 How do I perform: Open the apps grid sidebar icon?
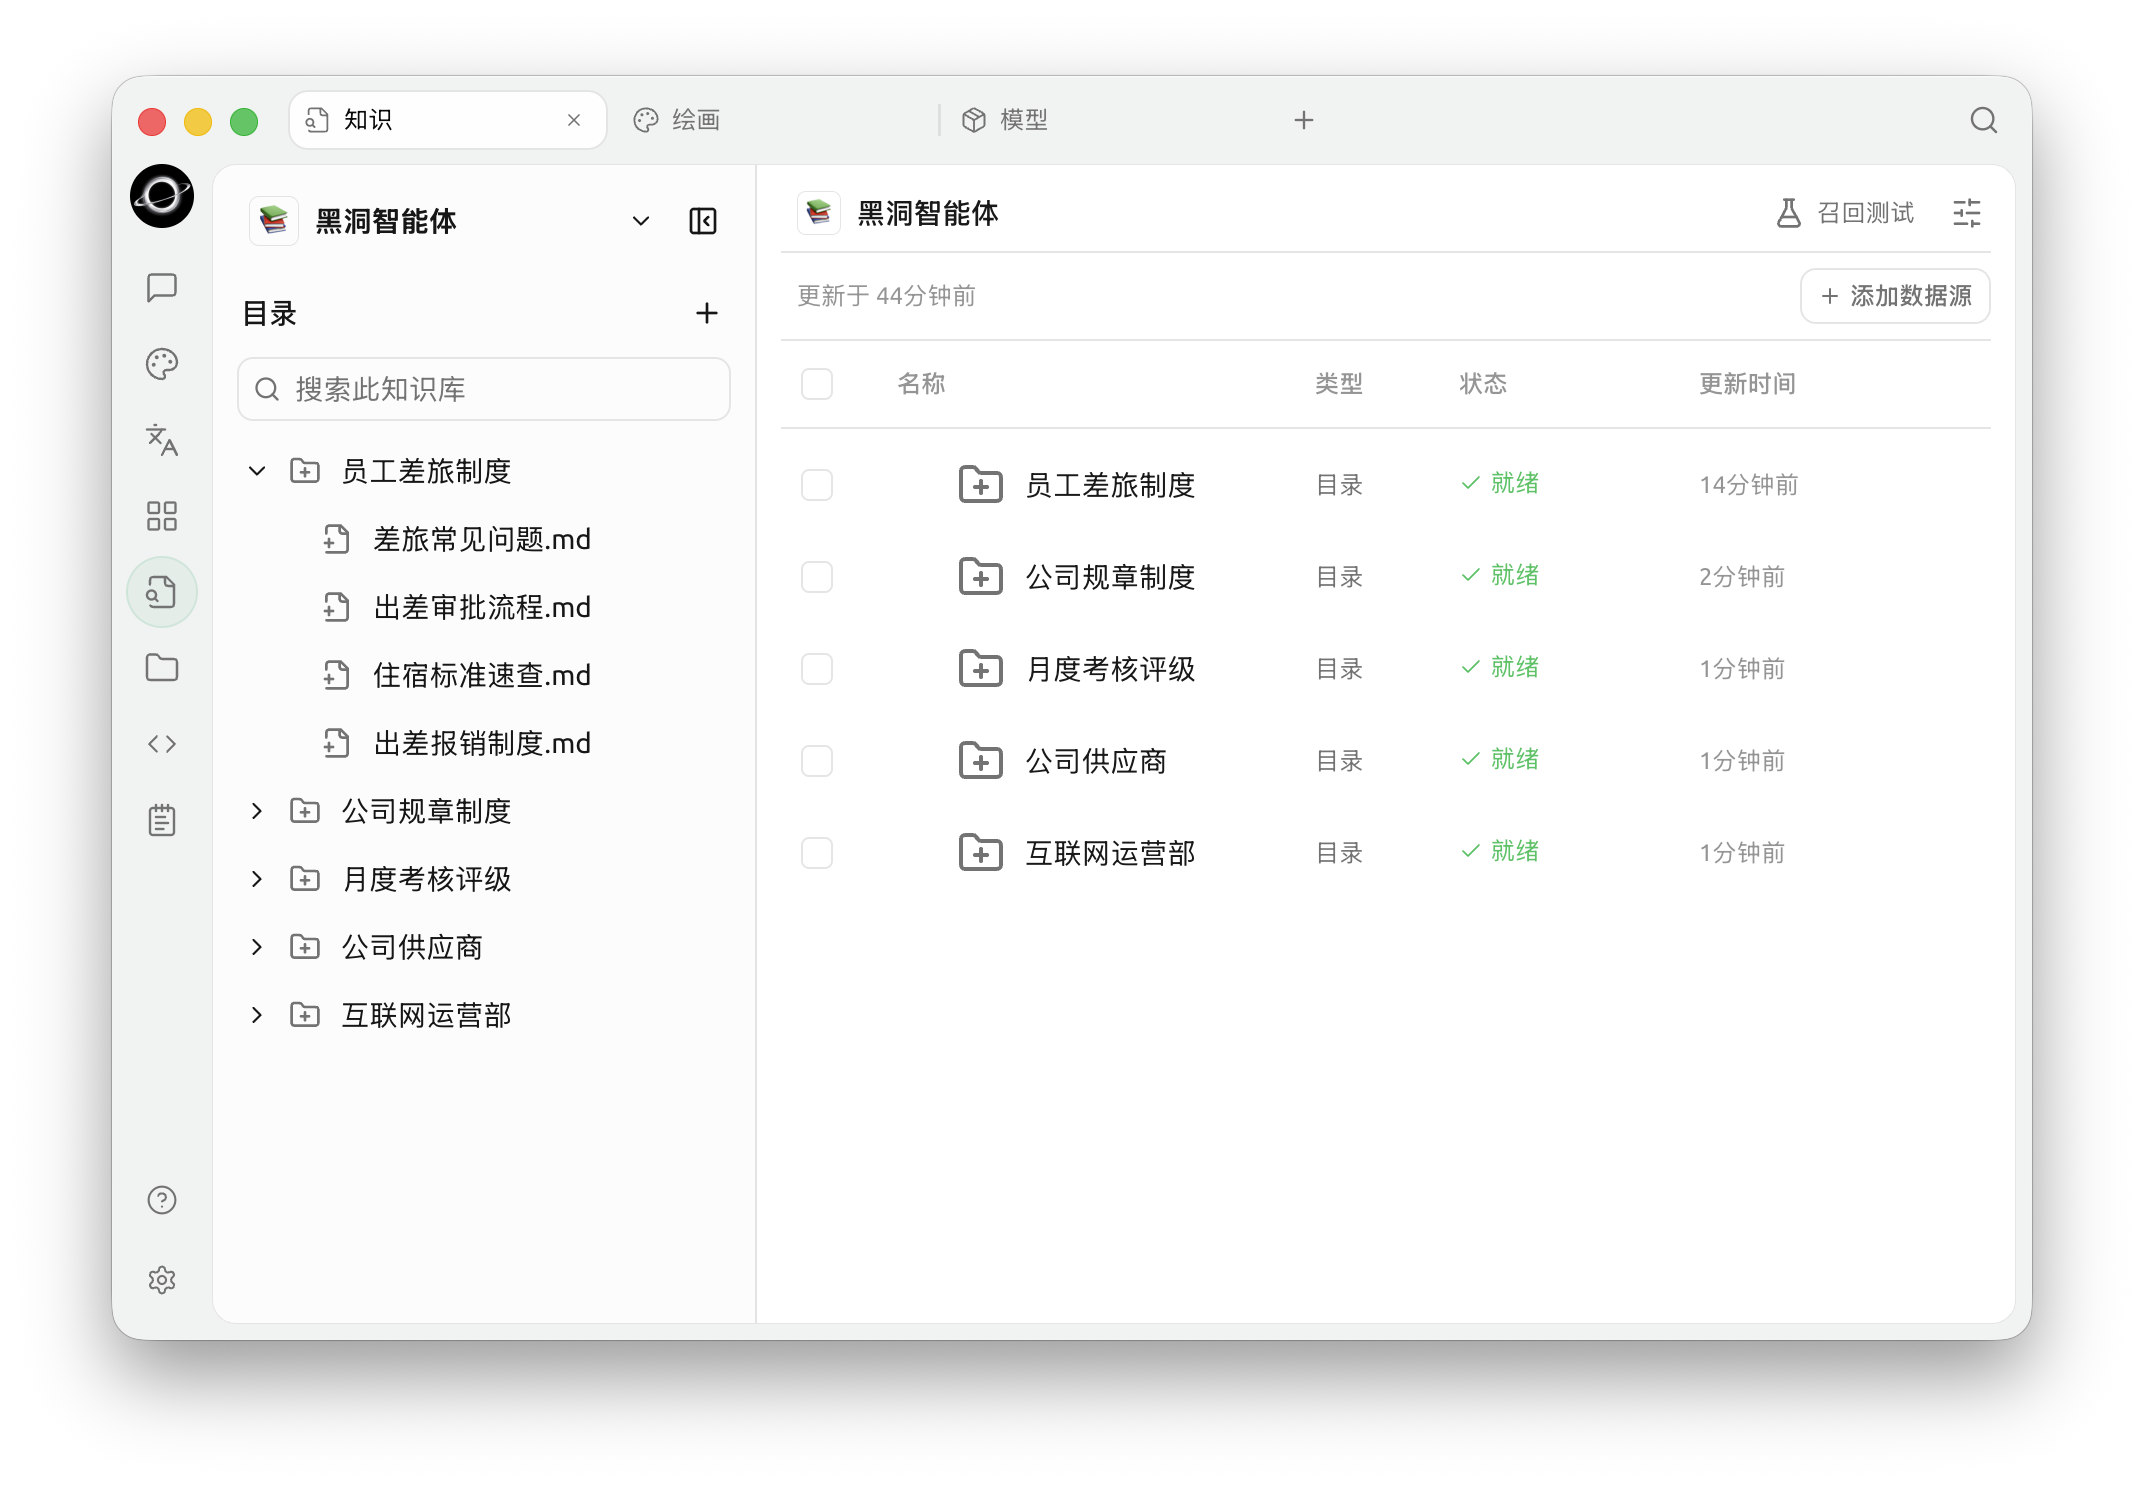click(162, 516)
